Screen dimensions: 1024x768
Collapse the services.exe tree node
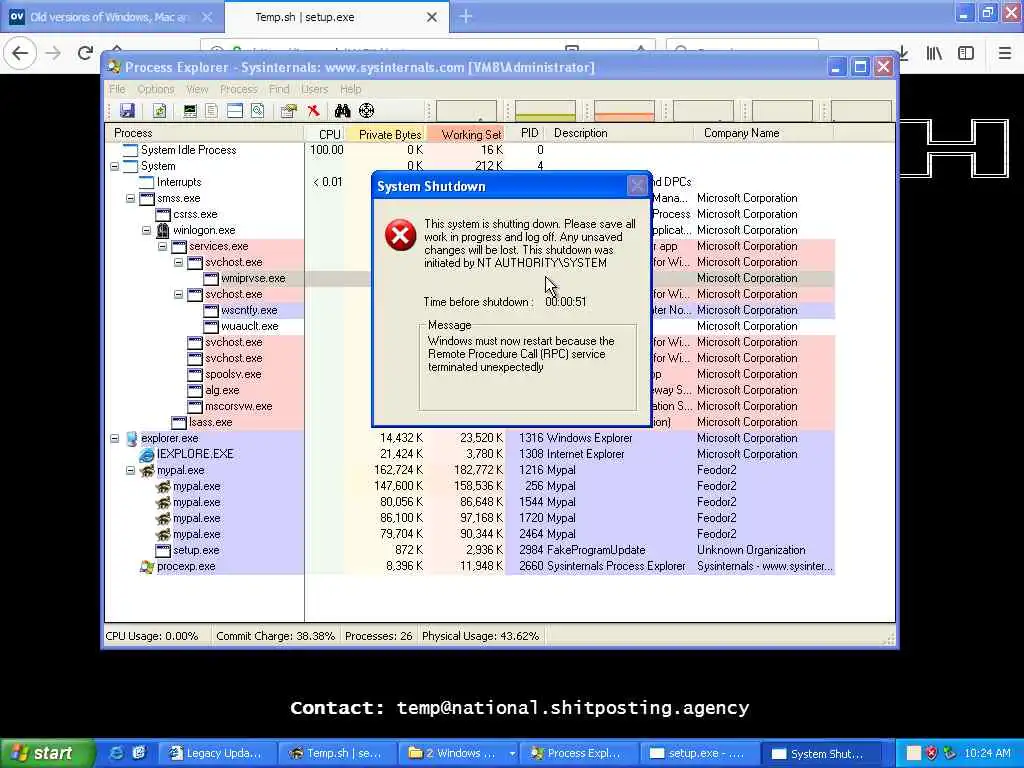[x=163, y=247]
